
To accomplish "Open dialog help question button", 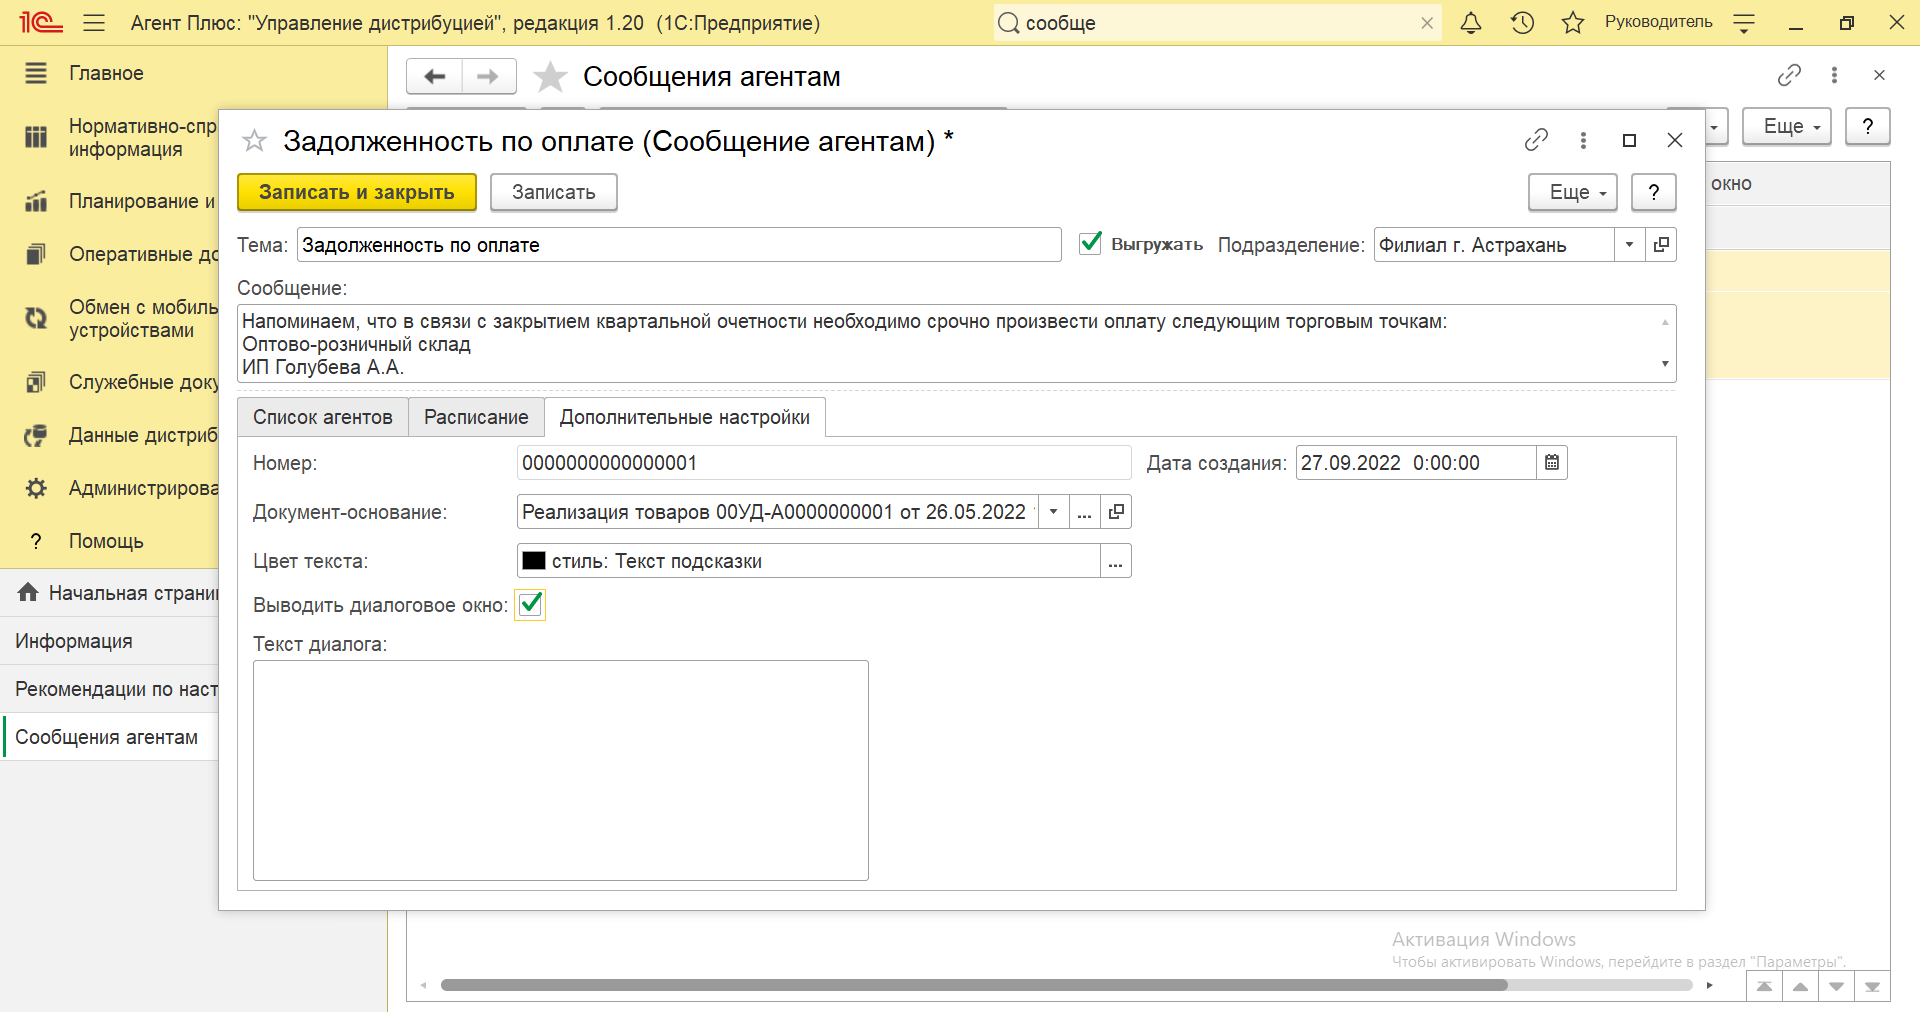I will (x=1654, y=192).
